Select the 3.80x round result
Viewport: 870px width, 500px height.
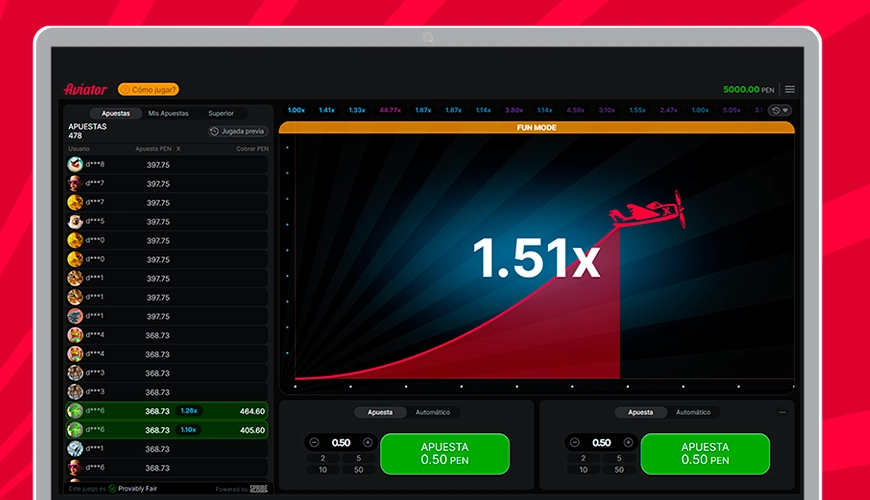[514, 110]
